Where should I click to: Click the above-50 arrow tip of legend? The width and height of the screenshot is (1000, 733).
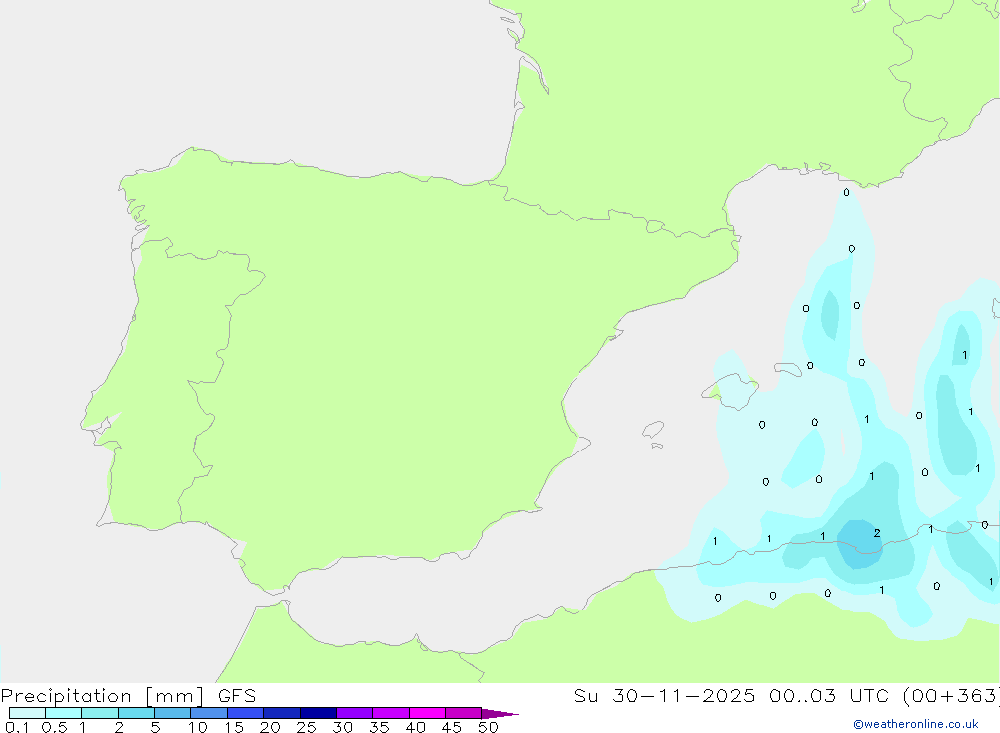pyautogui.click(x=500, y=713)
